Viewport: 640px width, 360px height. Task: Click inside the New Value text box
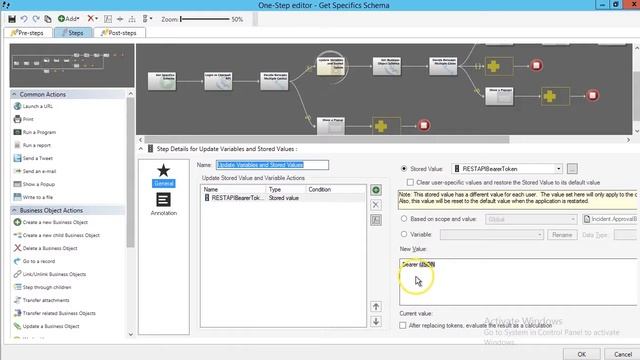[x=518, y=282]
